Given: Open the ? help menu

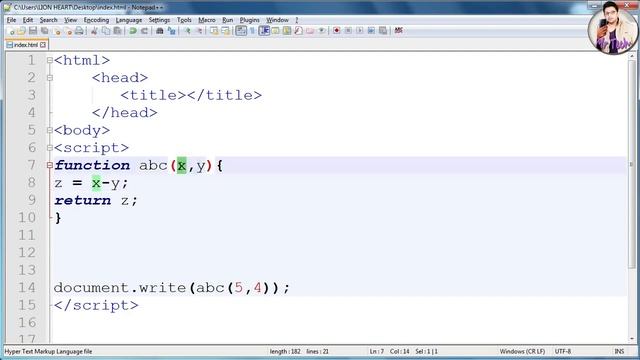Looking at the screenshot, I should click(x=297, y=20).
